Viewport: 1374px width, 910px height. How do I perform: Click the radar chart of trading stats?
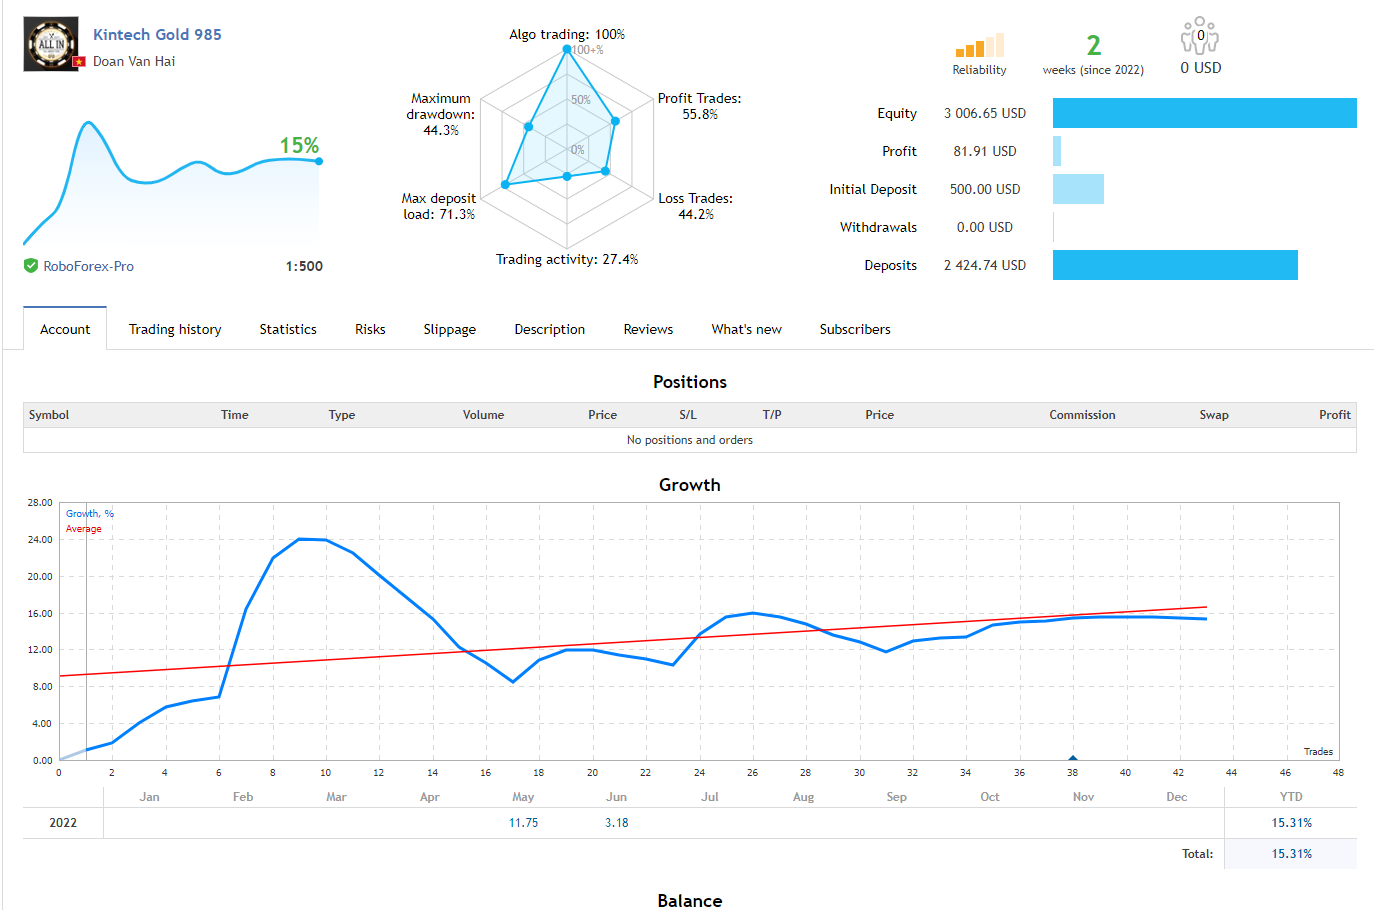(567, 148)
